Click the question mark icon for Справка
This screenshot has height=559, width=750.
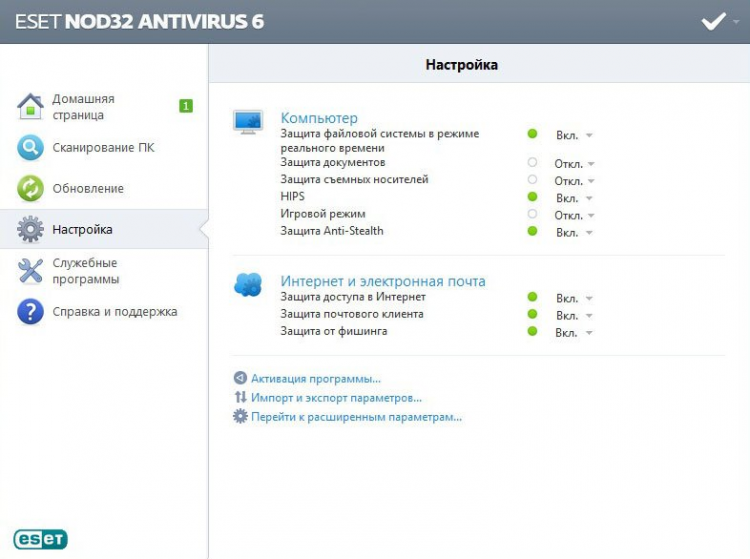coord(30,312)
